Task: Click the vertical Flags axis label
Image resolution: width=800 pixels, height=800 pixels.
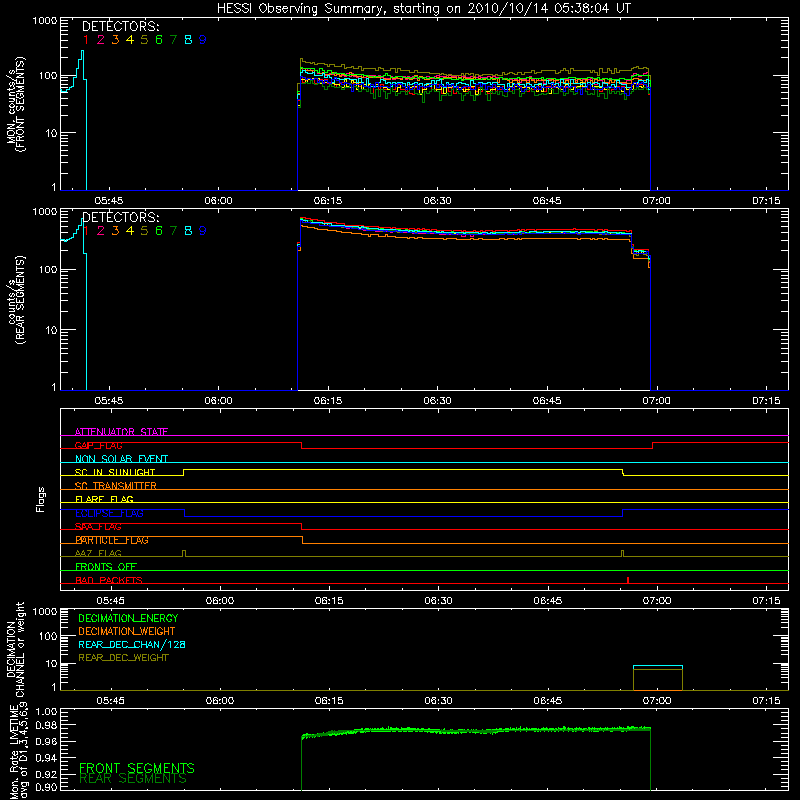Action: pos(40,499)
